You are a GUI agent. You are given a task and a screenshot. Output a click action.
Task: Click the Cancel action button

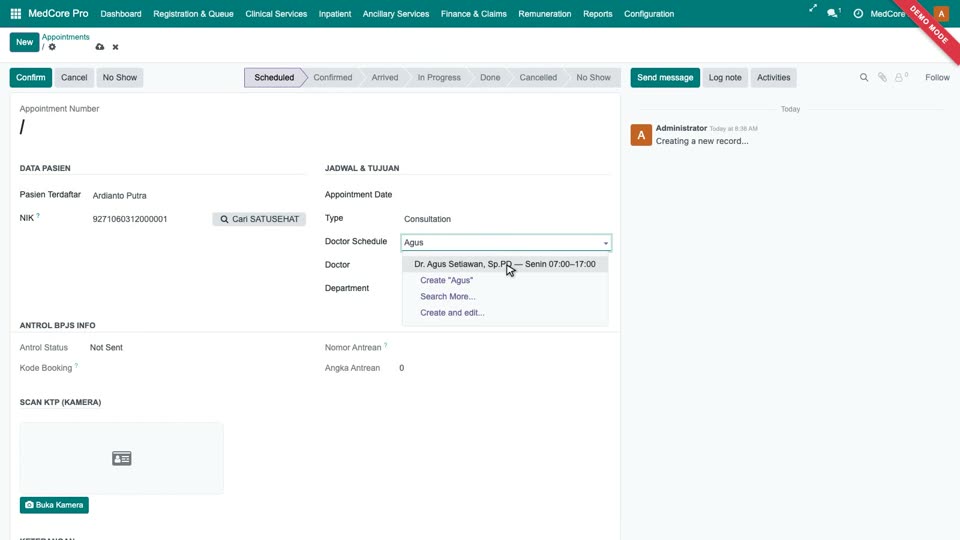click(x=74, y=78)
